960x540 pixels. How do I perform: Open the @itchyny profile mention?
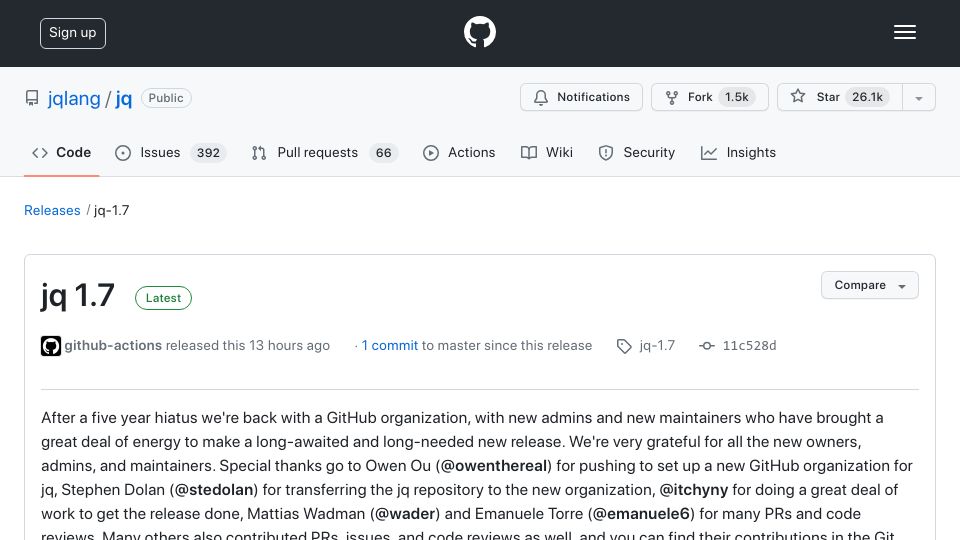(694, 490)
